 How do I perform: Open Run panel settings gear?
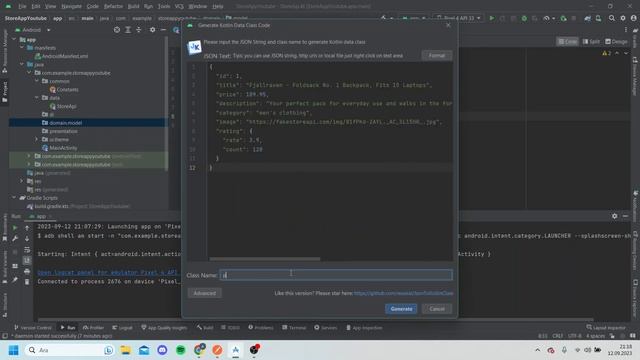tap(614, 216)
